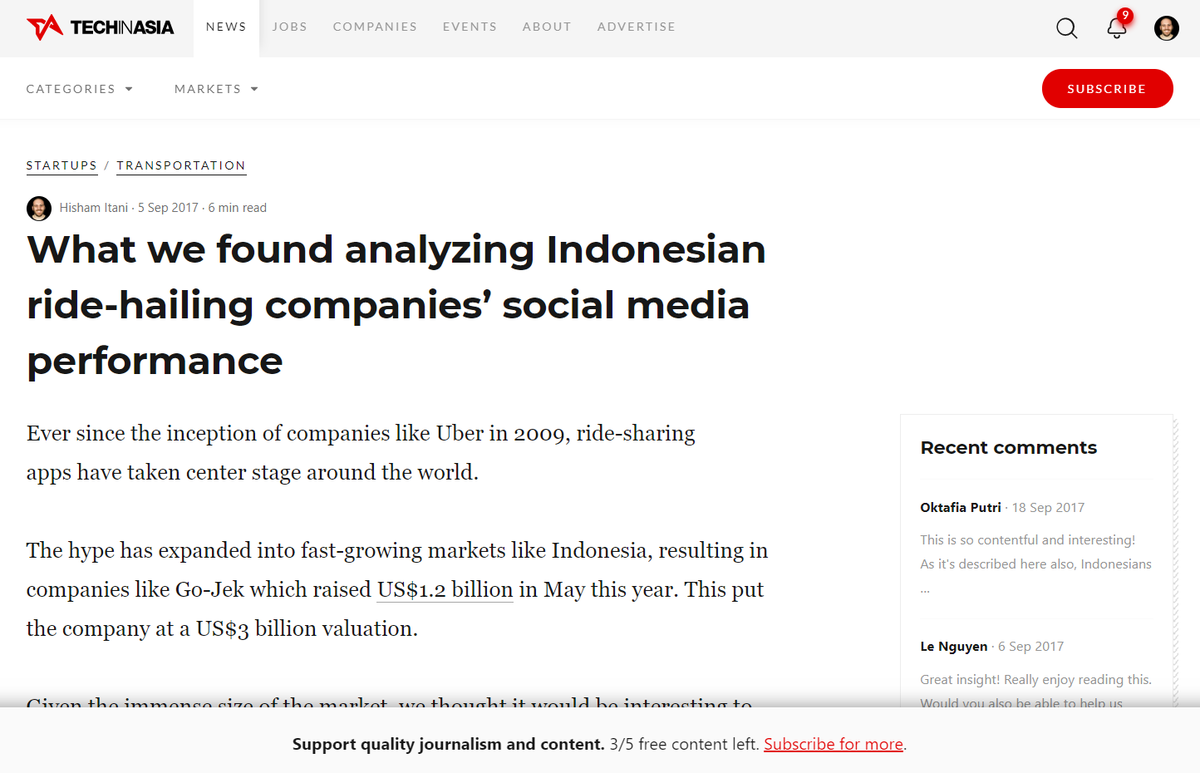Viewport: 1200px width, 773px height.
Task: Expand the Categories dropdown
Action: tap(79, 89)
